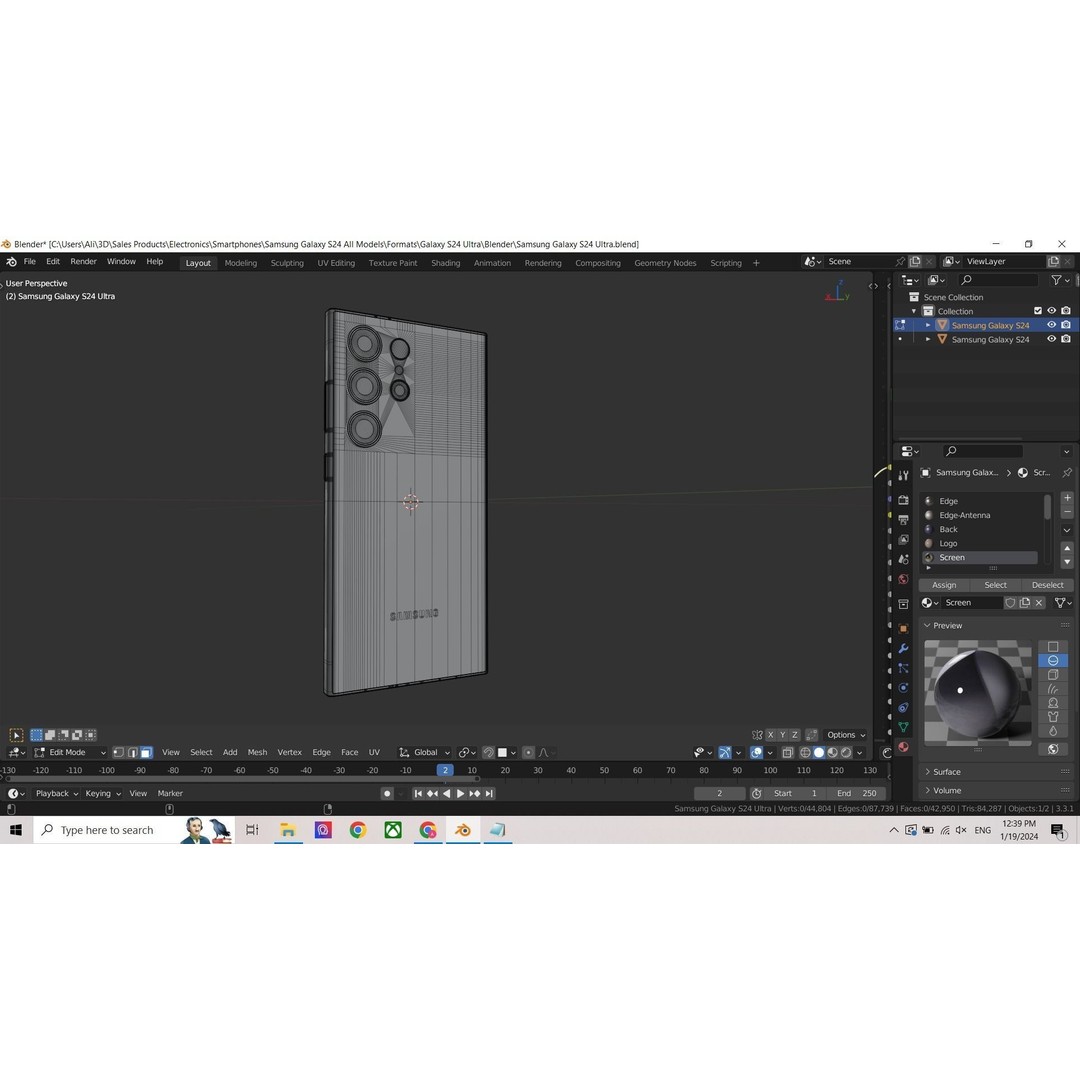Open Scene properties tab icon

(903, 559)
